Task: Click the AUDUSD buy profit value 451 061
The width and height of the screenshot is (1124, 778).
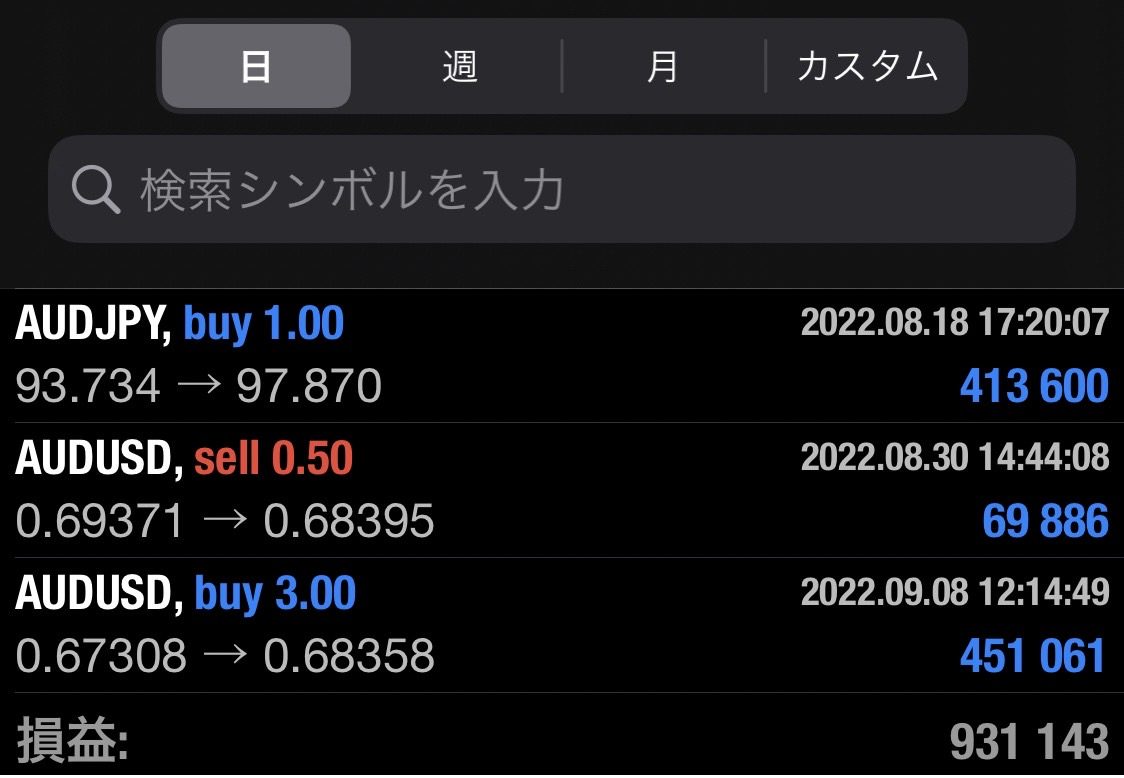Action: click(x=1033, y=657)
